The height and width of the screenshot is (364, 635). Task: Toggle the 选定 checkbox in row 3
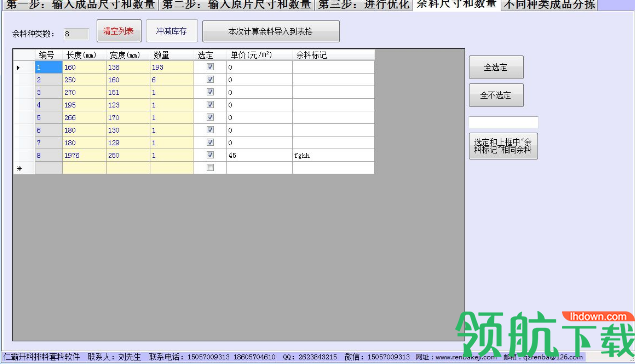pyautogui.click(x=210, y=92)
